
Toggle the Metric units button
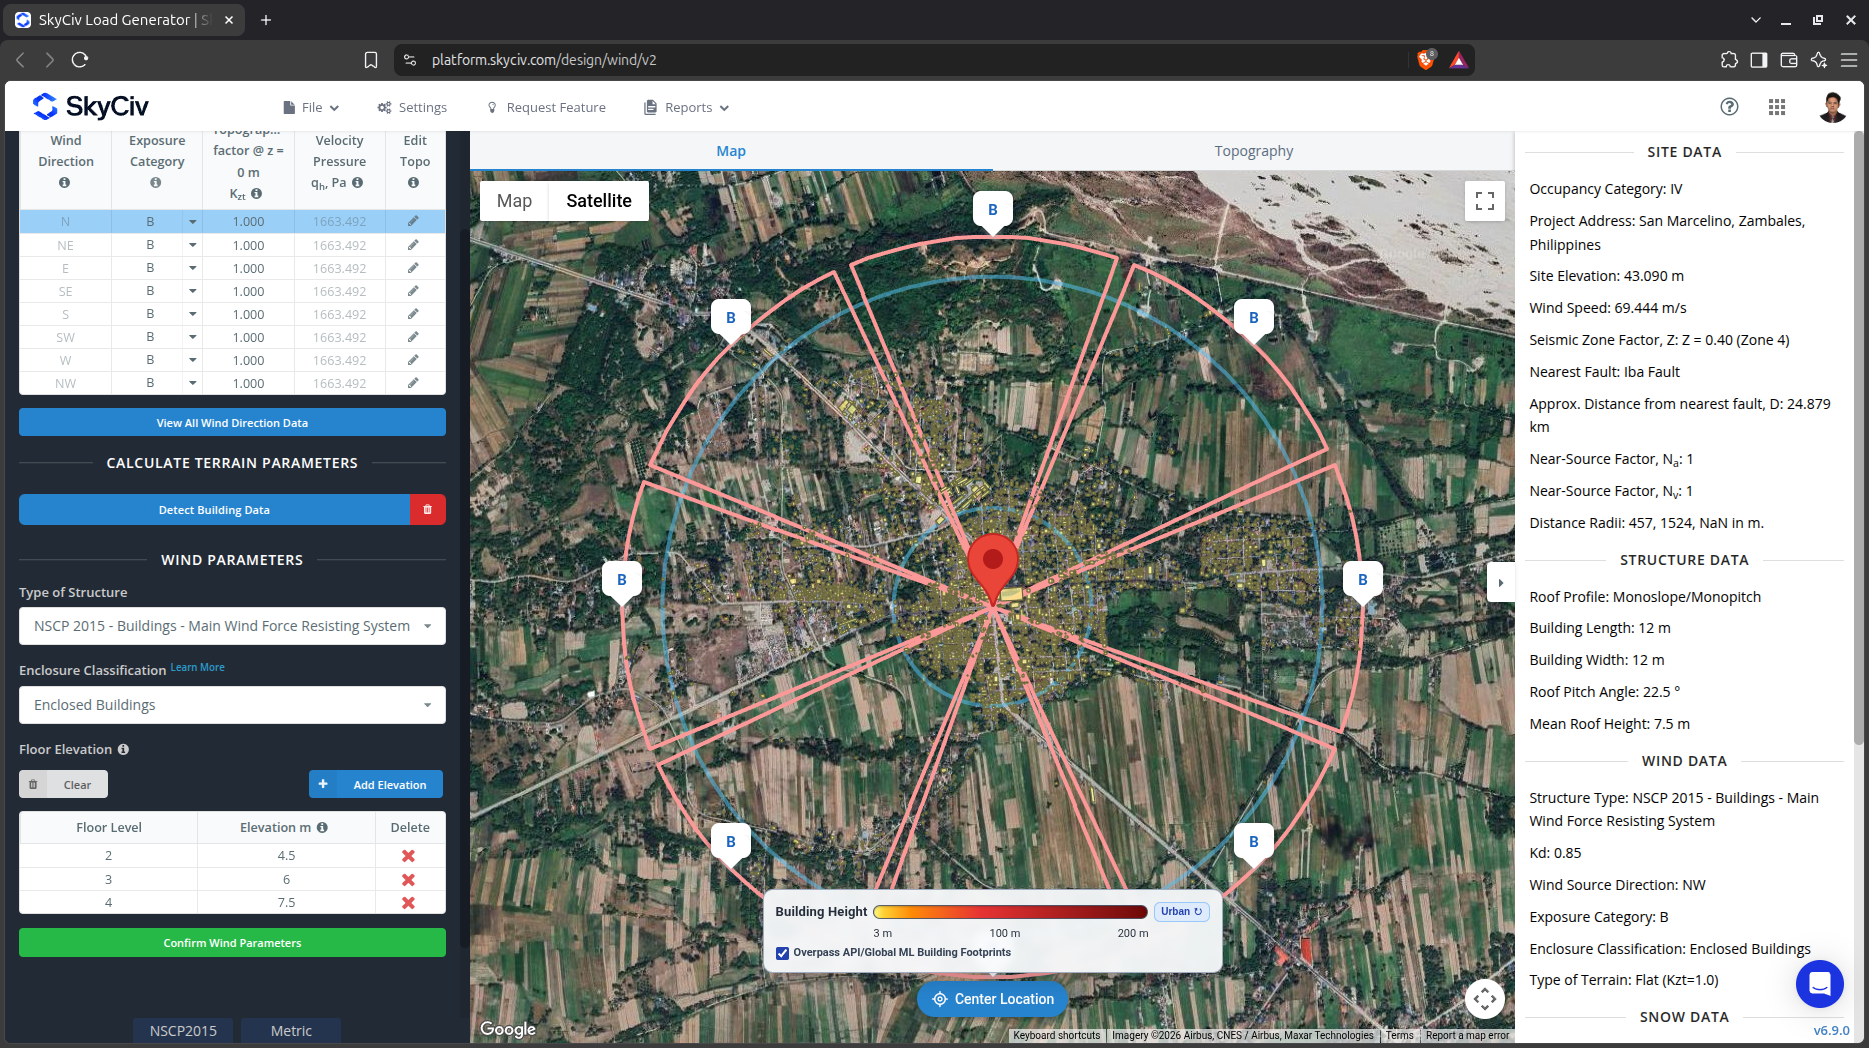coord(291,1031)
